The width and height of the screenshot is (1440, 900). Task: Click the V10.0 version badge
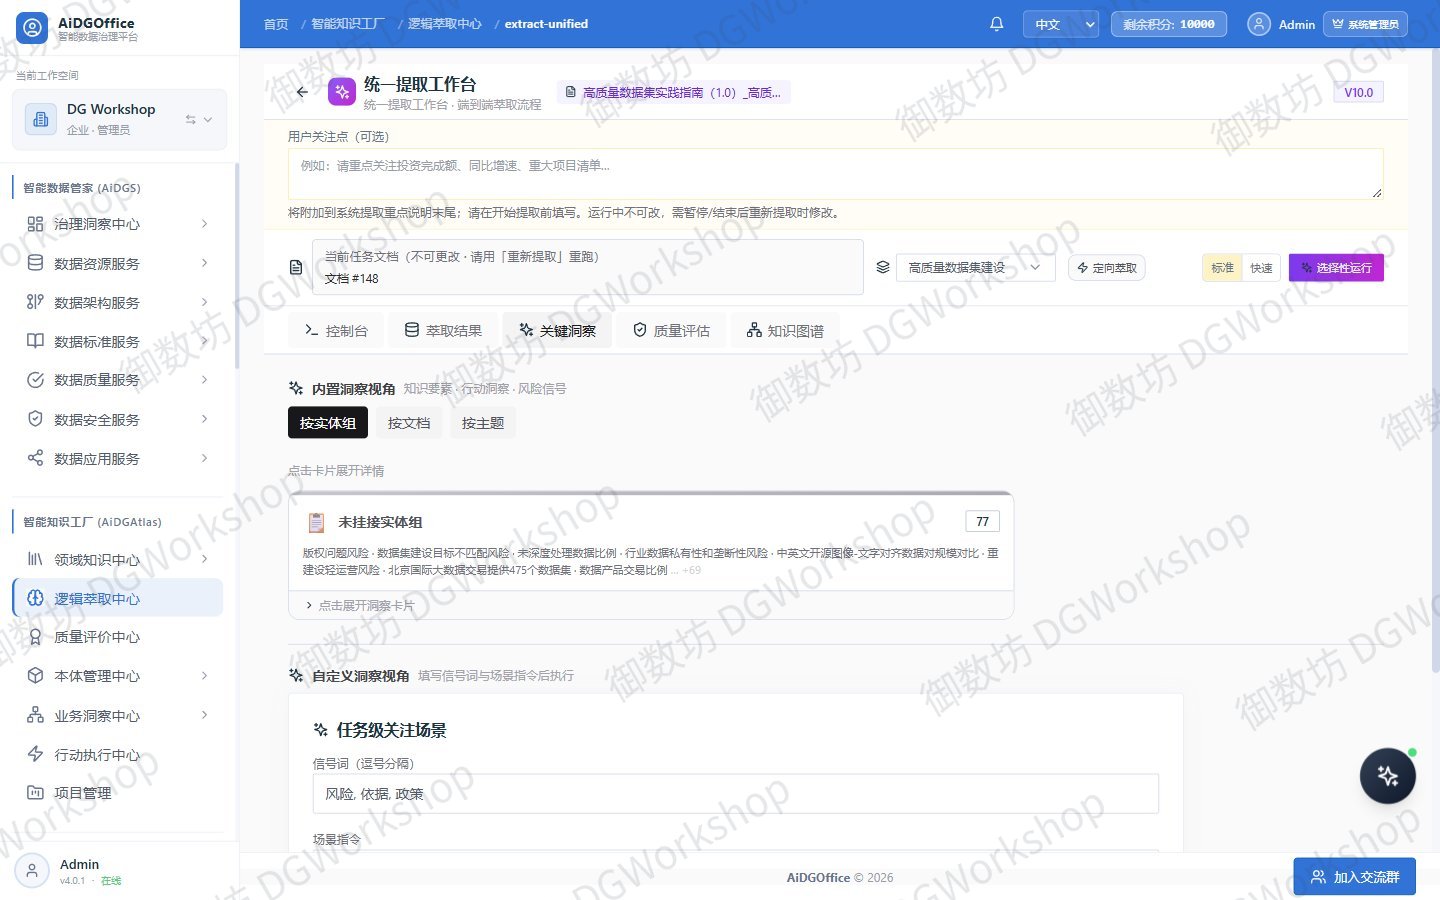(x=1358, y=92)
